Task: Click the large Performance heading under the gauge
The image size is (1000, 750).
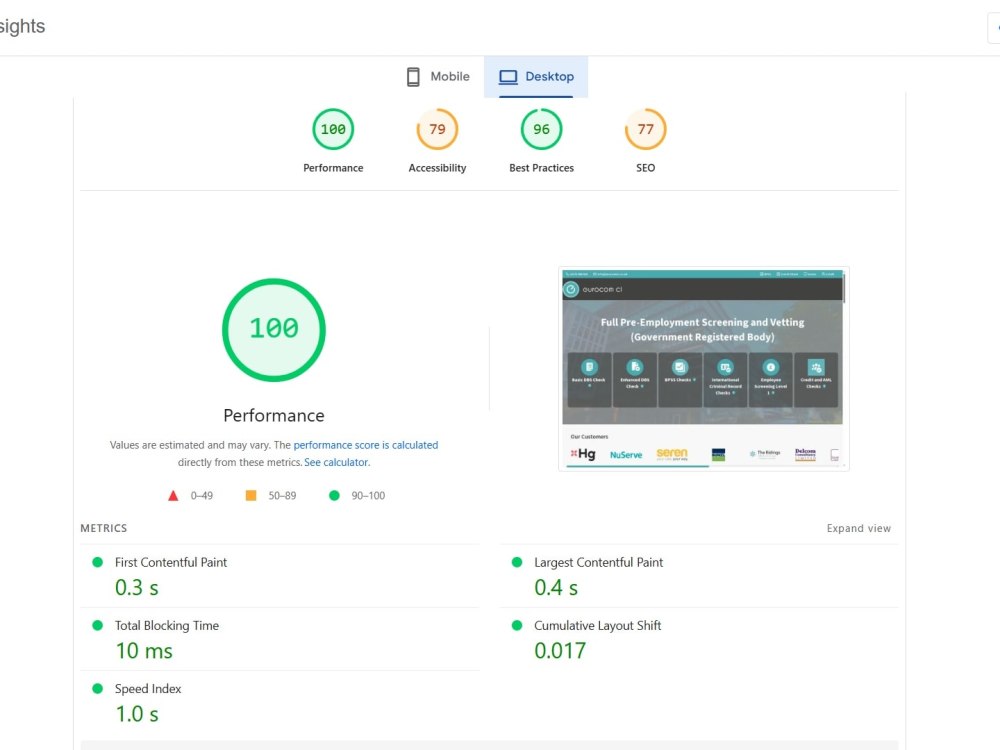Action: 274,416
